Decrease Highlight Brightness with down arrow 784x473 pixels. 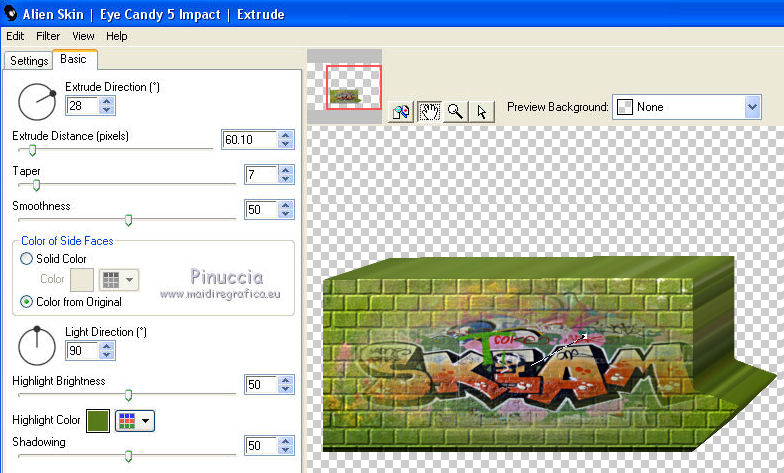coord(286,389)
